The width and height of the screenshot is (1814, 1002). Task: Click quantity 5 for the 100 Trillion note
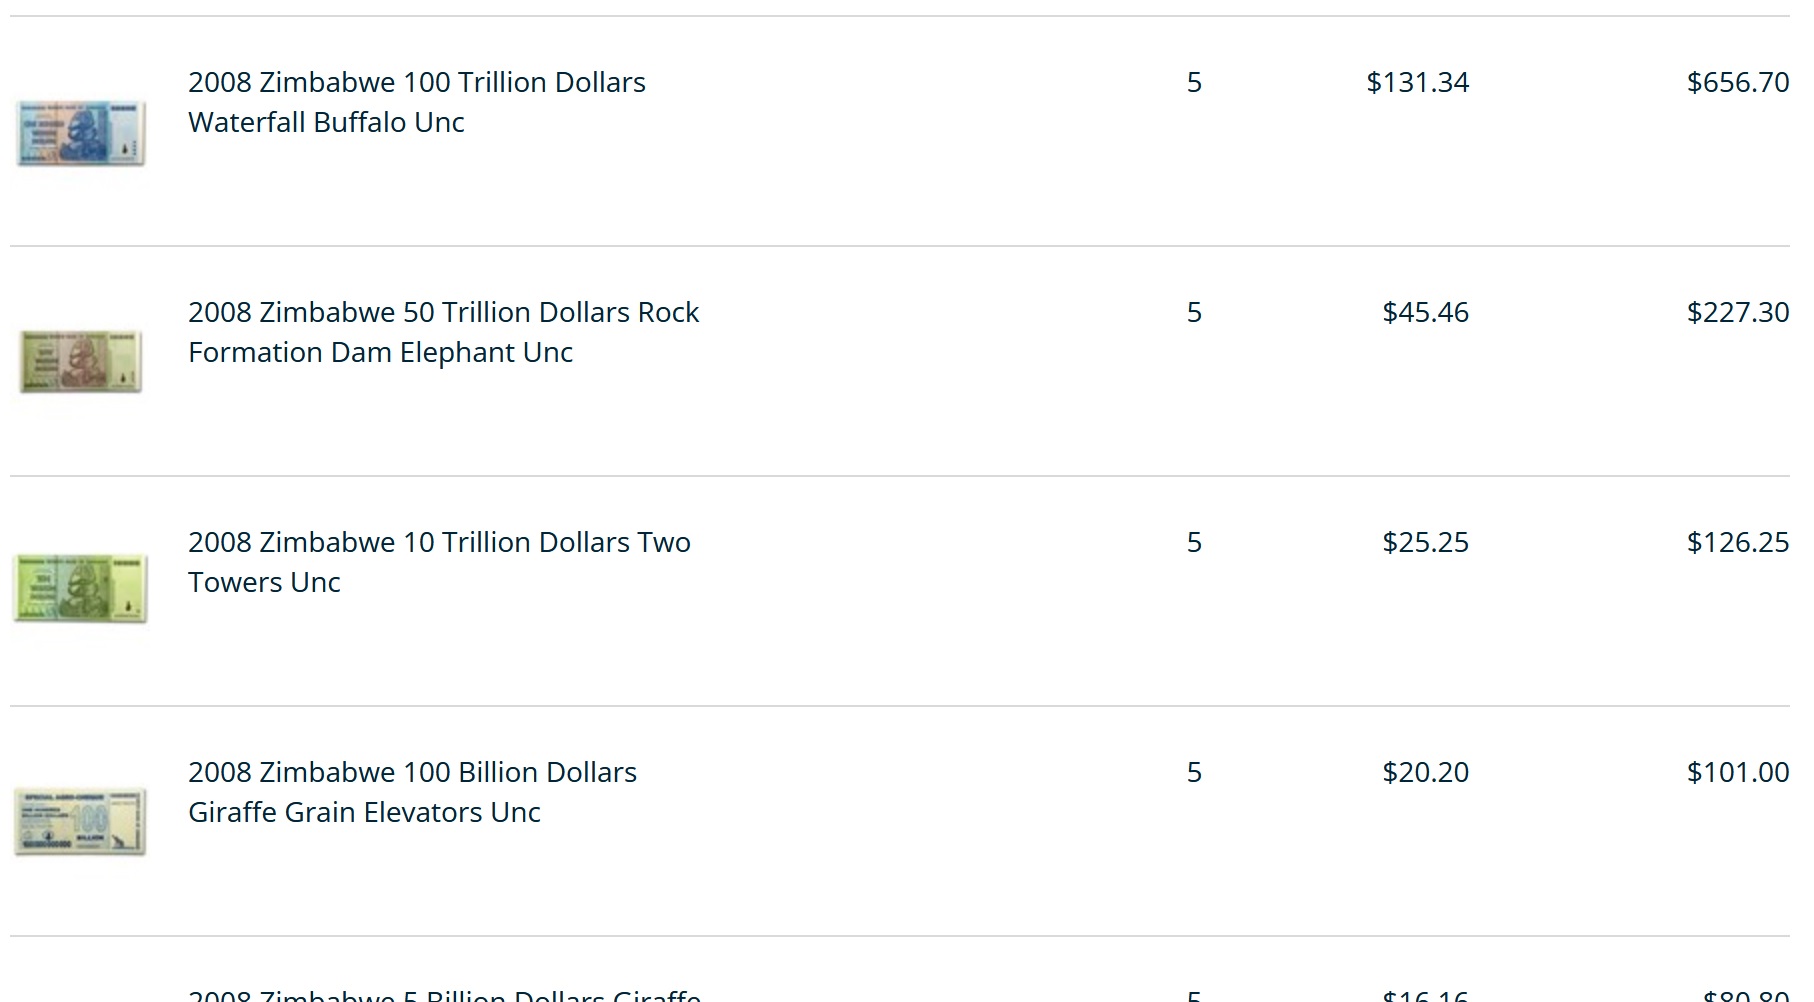(x=1194, y=82)
